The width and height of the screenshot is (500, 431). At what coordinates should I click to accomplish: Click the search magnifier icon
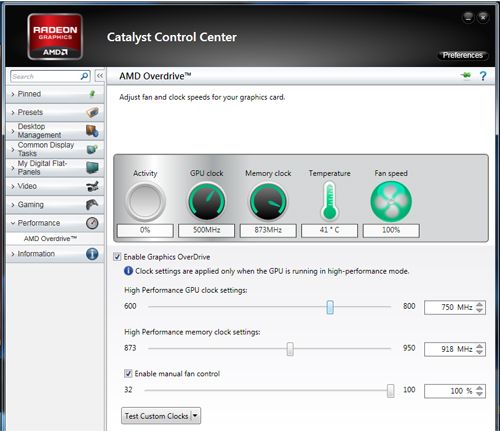[x=85, y=76]
